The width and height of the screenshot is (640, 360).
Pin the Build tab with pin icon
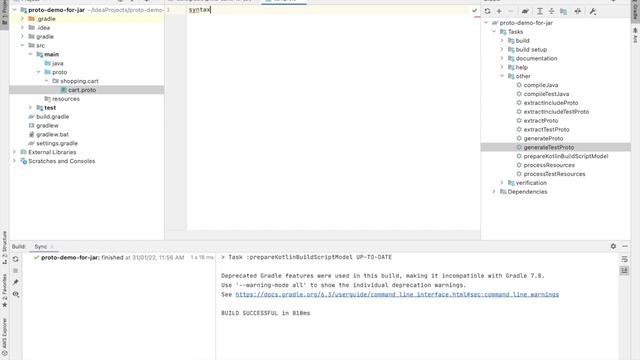coord(16,282)
